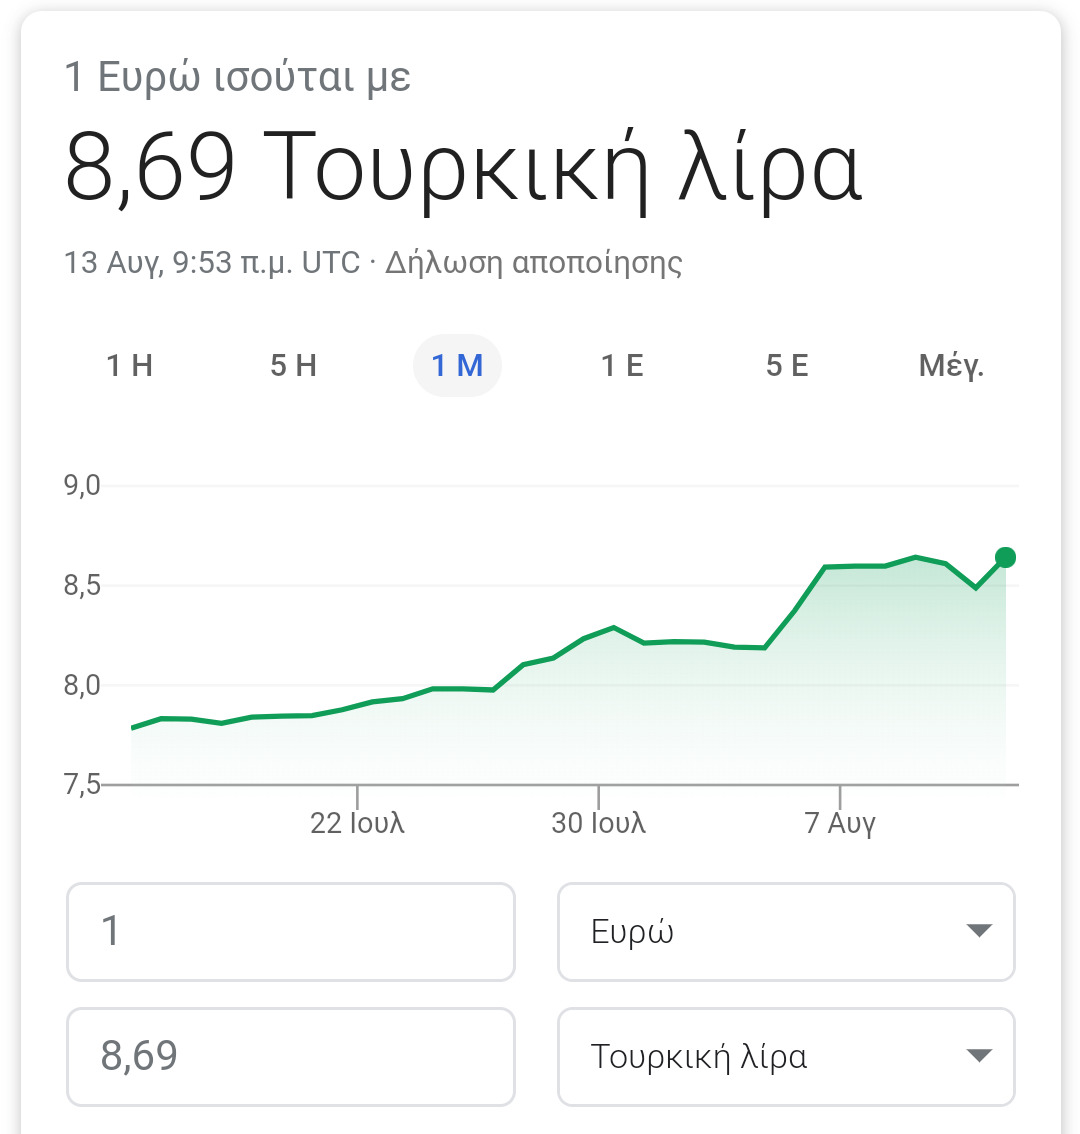The height and width of the screenshot is (1134, 1080).
Task: Click the 9,0 y-axis value label
Action: coord(82,486)
